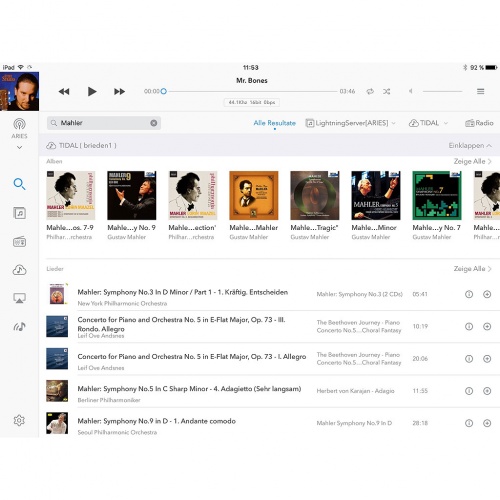Open the cloud streaming sidebar icon
Viewport: 500px width, 500px height.
pyautogui.click(x=19, y=270)
